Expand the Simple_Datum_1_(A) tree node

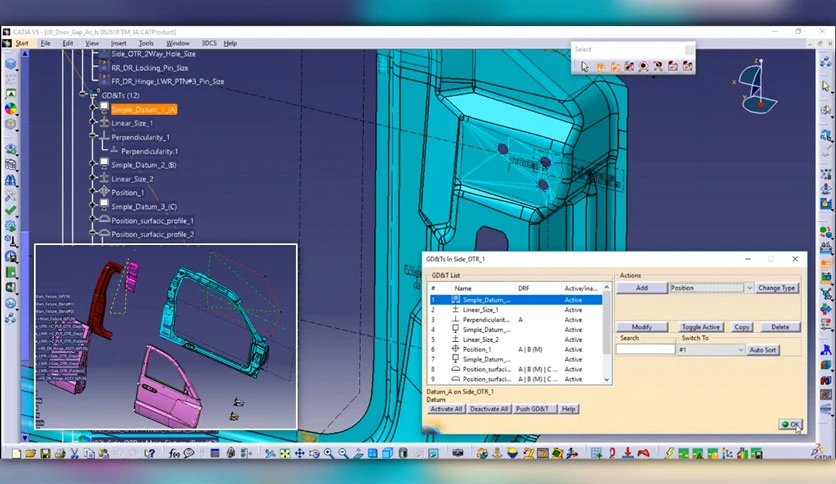point(93,109)
